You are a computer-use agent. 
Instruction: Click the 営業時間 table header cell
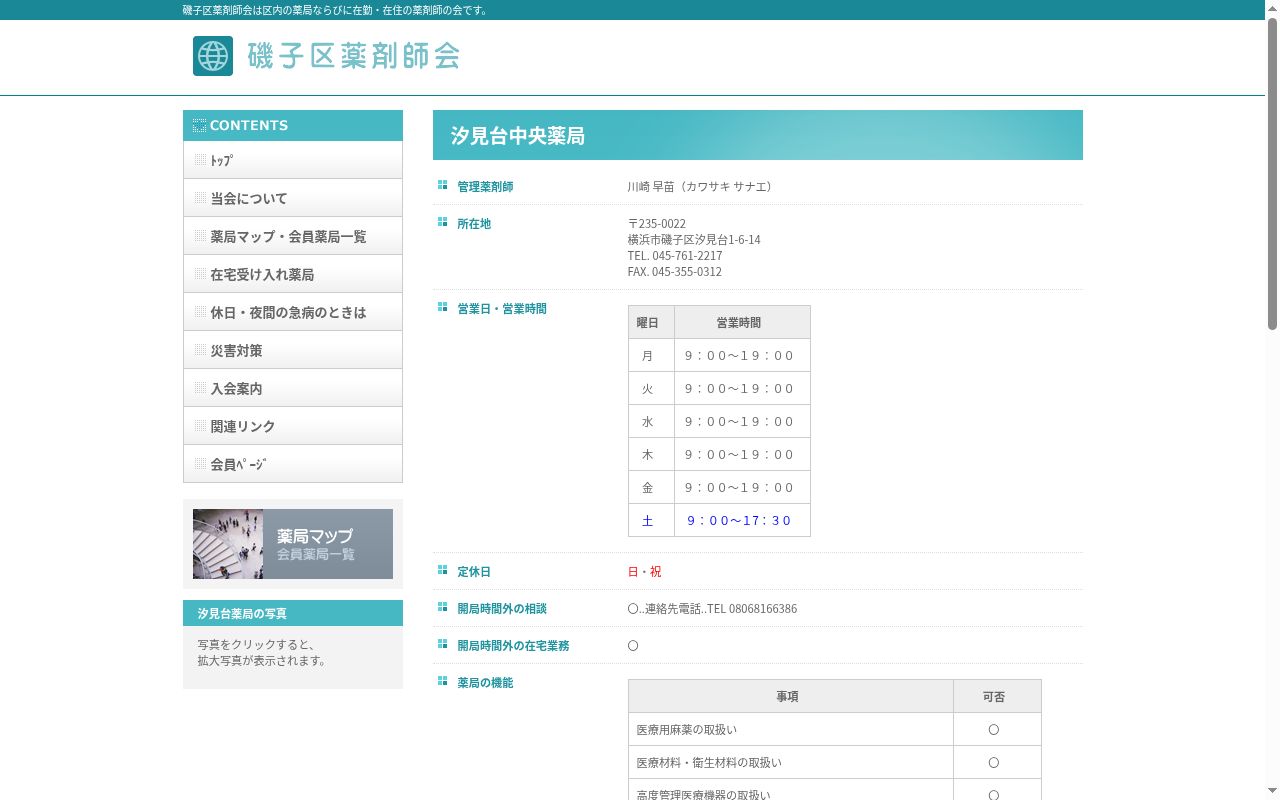pyautogui.click(x=742, y=322)
